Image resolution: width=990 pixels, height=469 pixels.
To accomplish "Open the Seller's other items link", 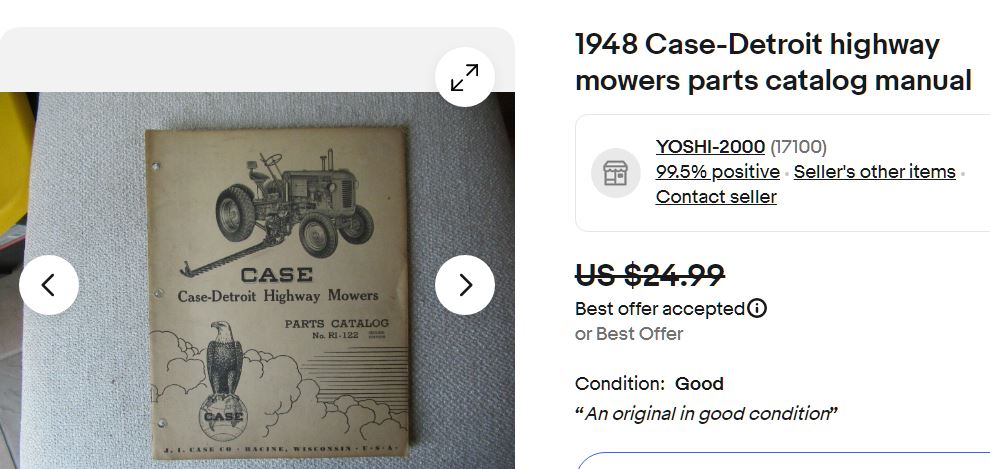I will (874, 172).
